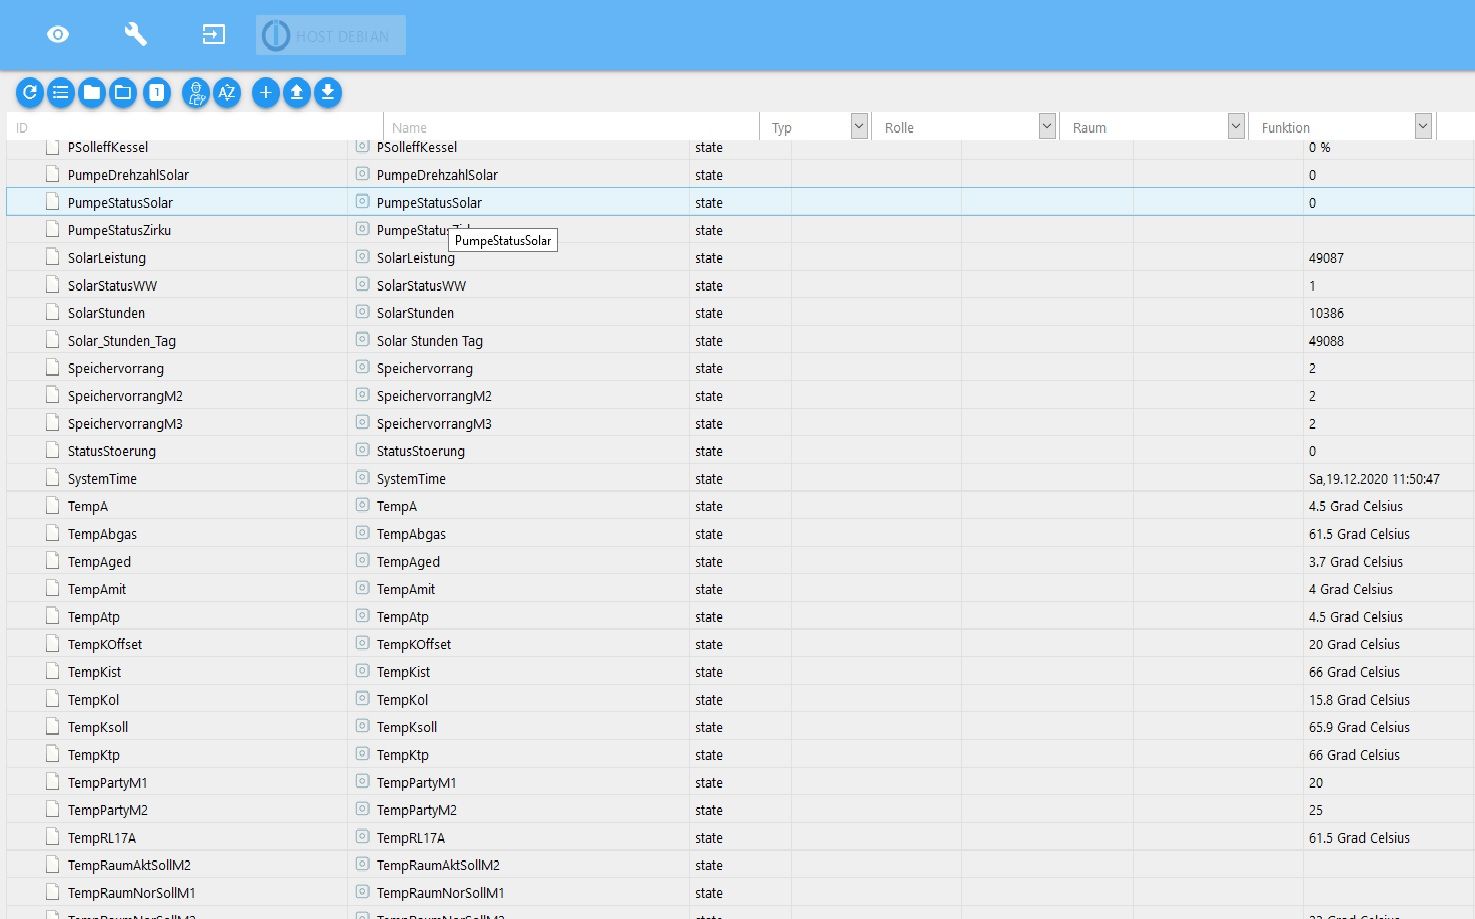Upload objects with the up-arrow icon
This screenshot has height=919, width=1475.
[296, 93]
